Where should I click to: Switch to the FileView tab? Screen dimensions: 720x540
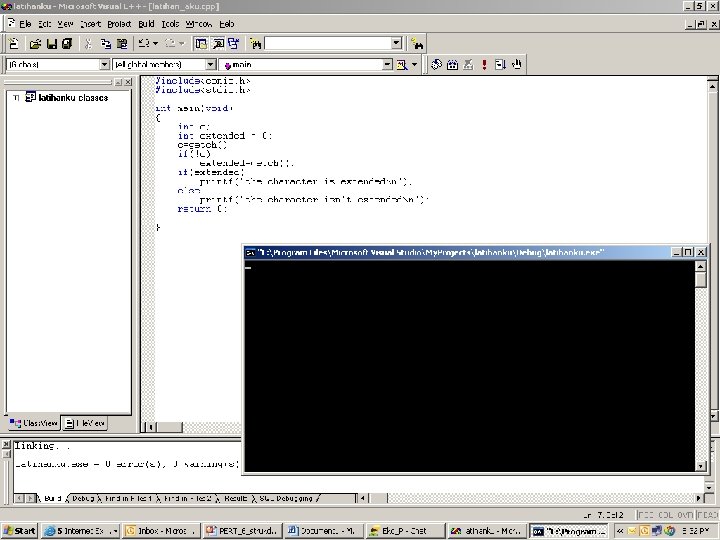coord(84,424)
